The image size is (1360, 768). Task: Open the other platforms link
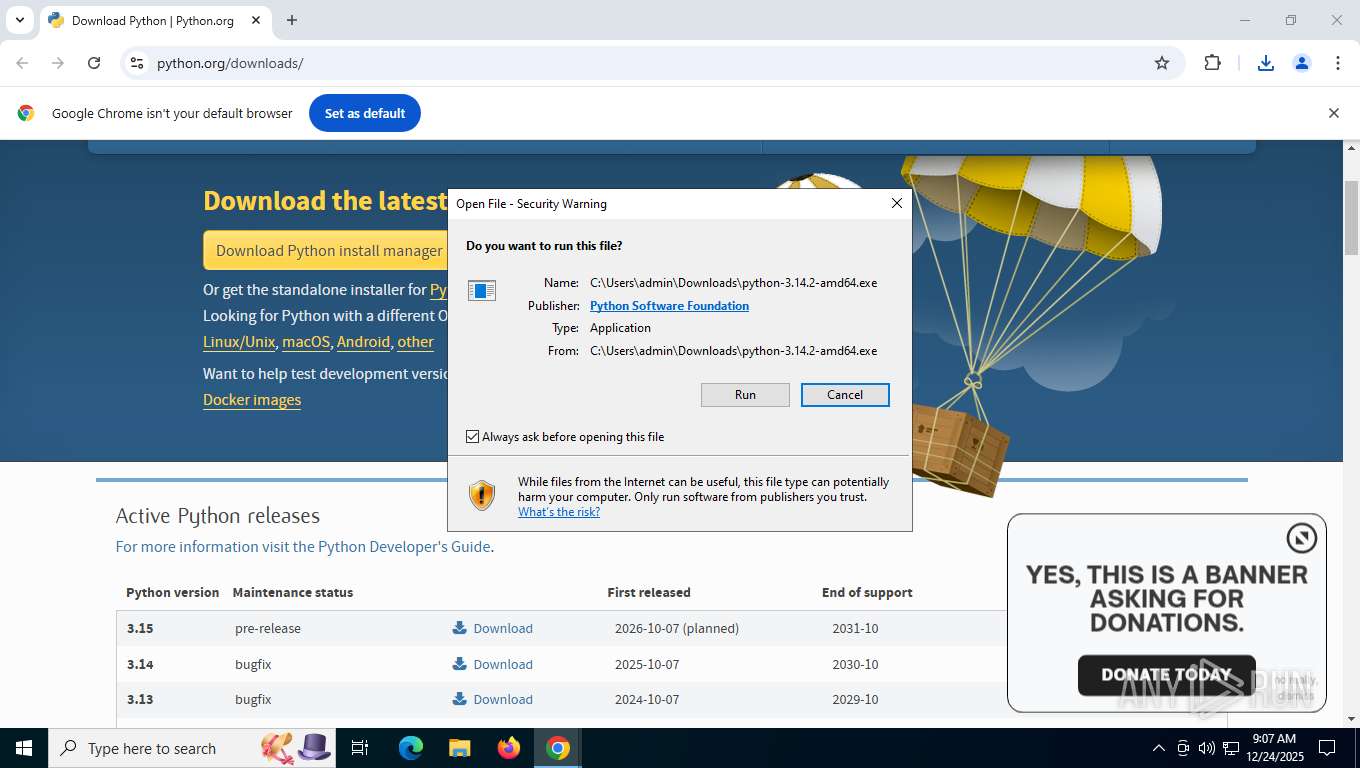point(415,342)
